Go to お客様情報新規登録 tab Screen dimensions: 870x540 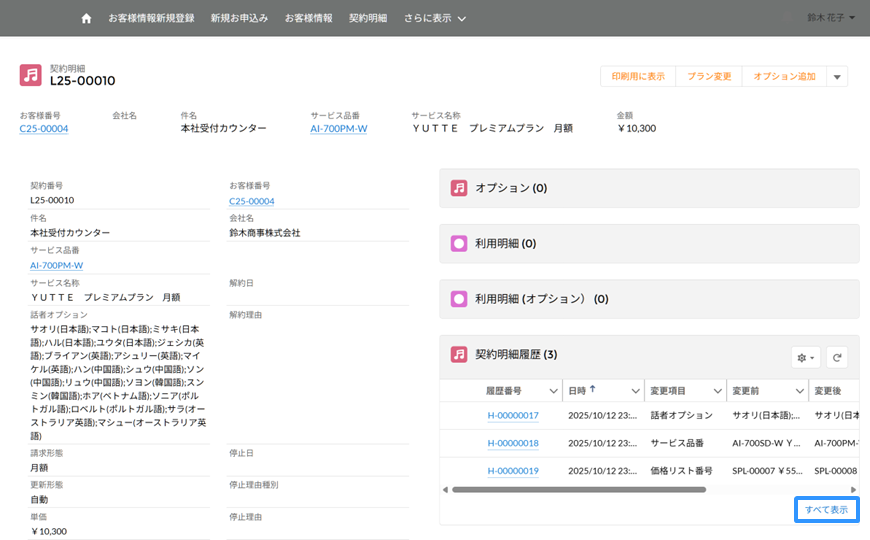pos(153,18)
